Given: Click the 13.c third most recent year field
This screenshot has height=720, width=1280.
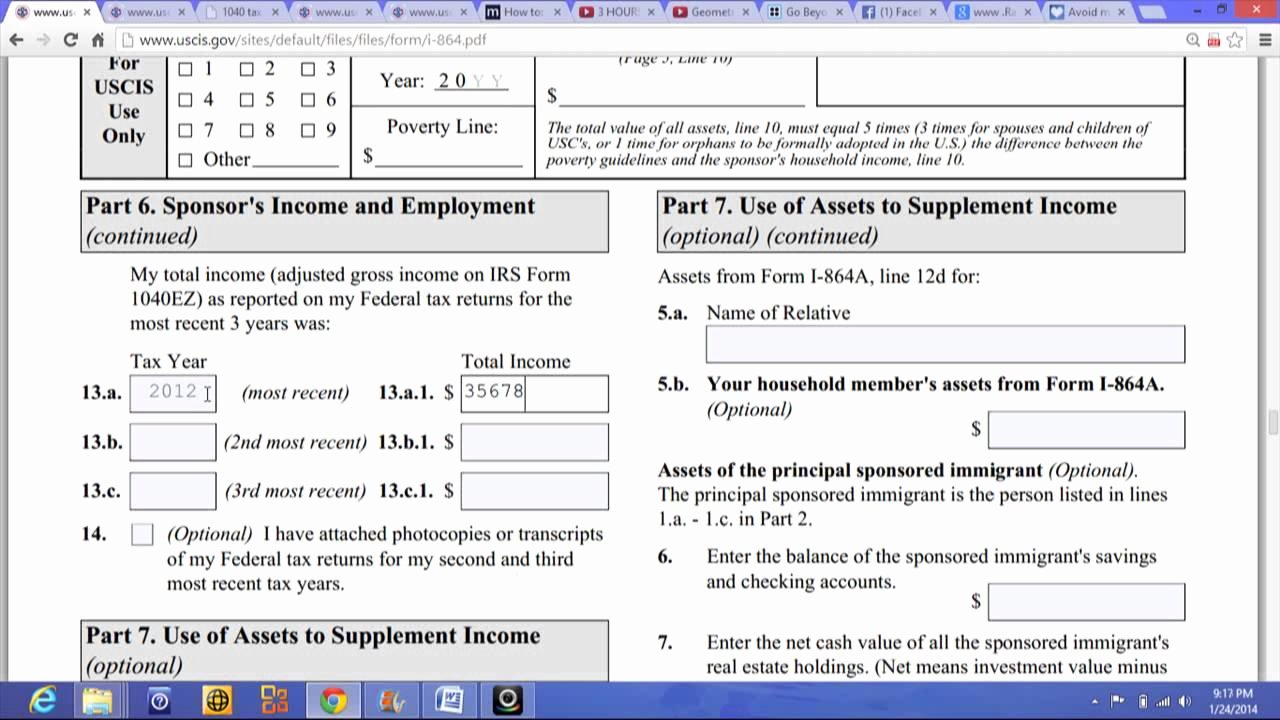Looking at the screenshot, I should point(173,491).
